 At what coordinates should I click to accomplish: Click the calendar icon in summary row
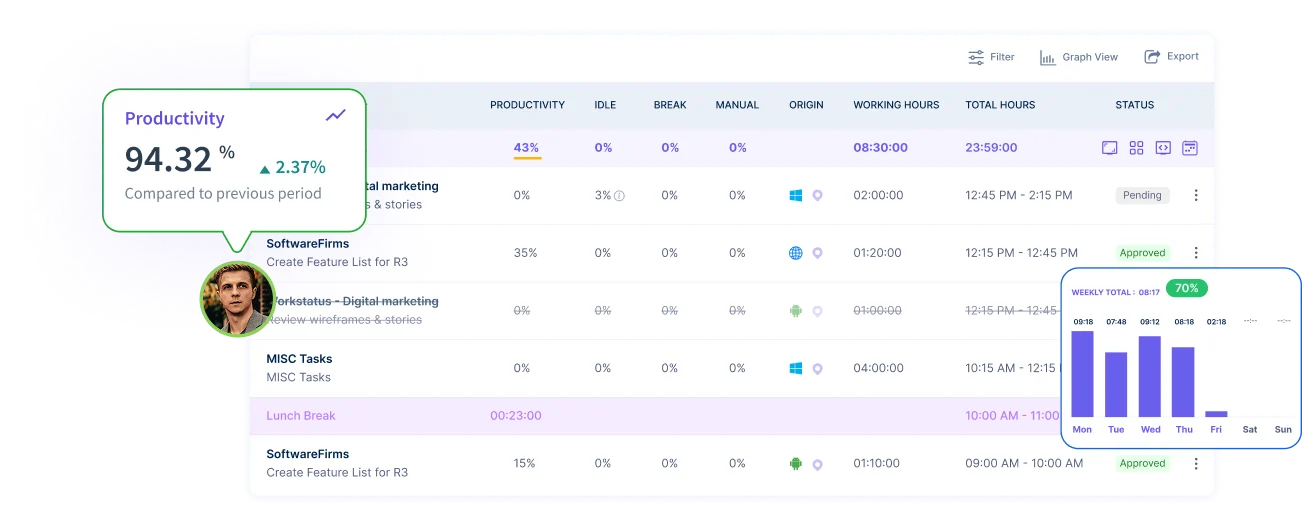coord(1190,148)
